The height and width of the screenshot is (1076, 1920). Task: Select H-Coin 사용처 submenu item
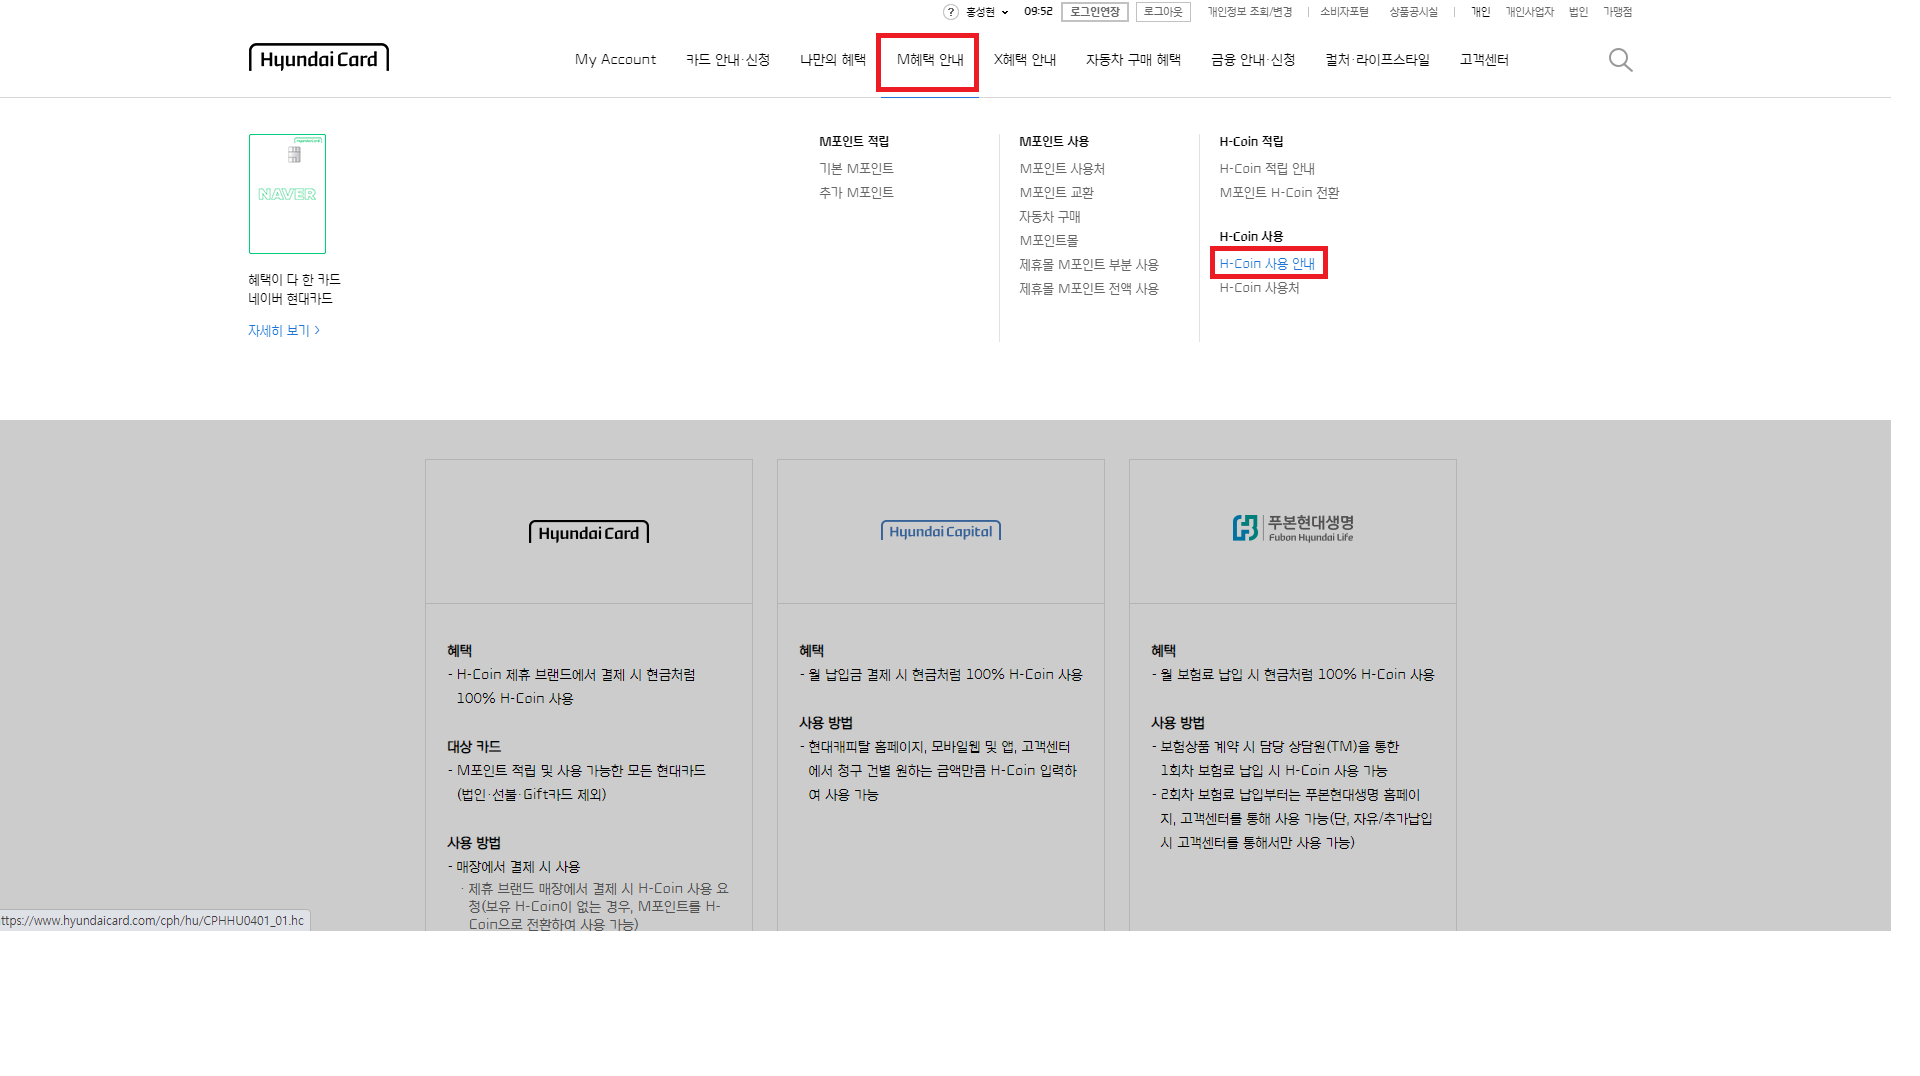(x=1259, y=288)
